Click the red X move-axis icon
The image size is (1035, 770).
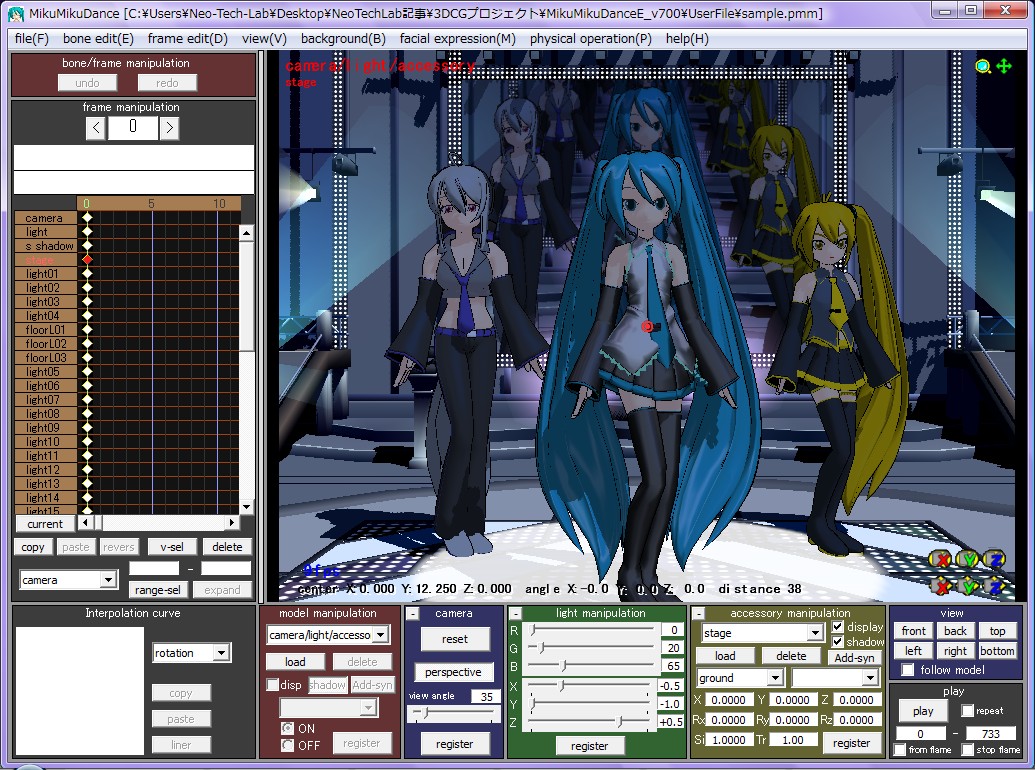pyautogui.click(x=942, y=585)
